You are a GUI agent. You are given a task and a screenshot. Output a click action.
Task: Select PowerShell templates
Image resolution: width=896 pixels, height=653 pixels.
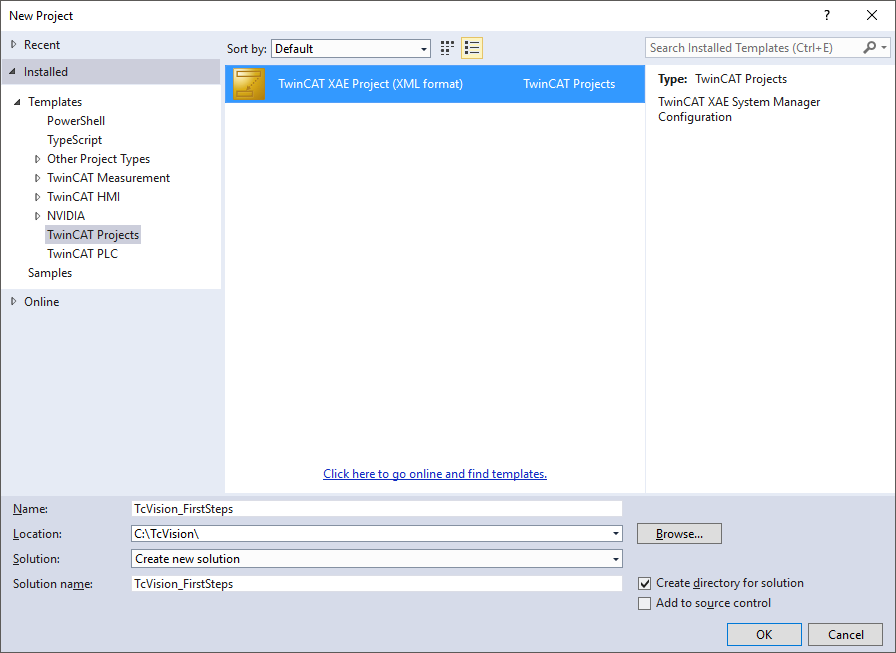tap(76, 121)
